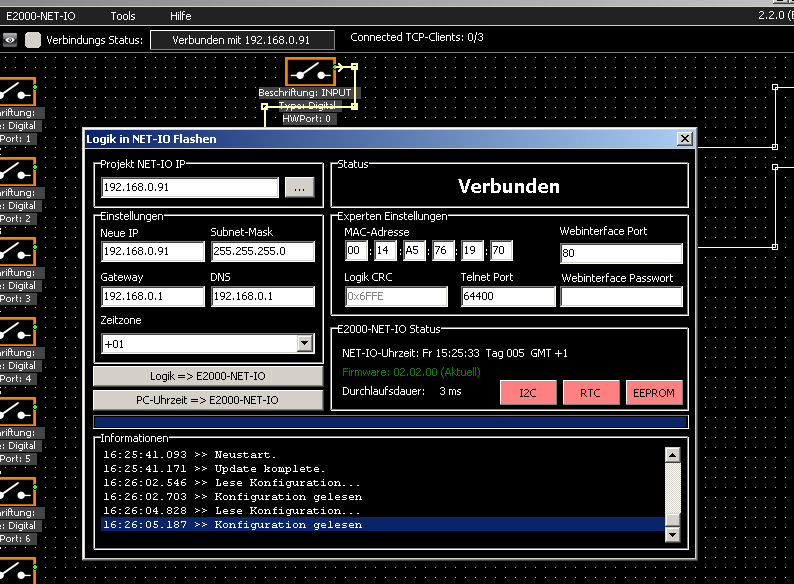Open the Tools menu
The width and height of the screenshot is (794, 584).
pyautogui.click(x=123, y=16)
